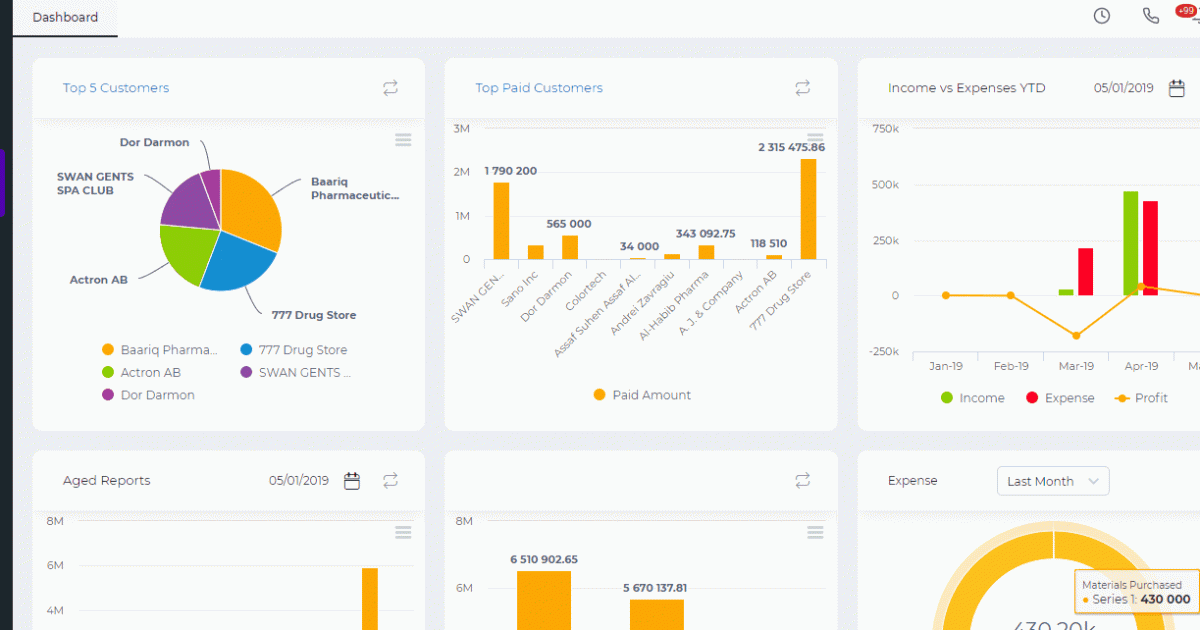Toggle the SWAN GENTS ... legend entry
This screenshot has width=1200, height=630.
297,372
